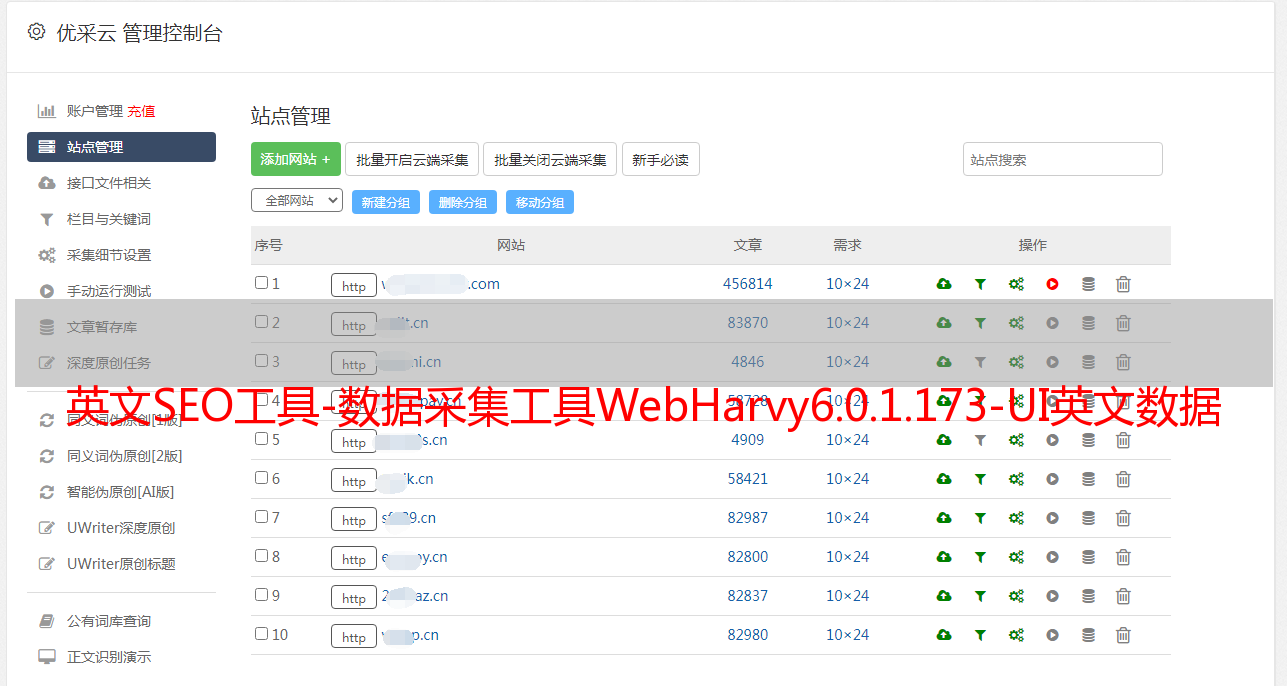Click trash icon in row 7

click(1123, 518)
